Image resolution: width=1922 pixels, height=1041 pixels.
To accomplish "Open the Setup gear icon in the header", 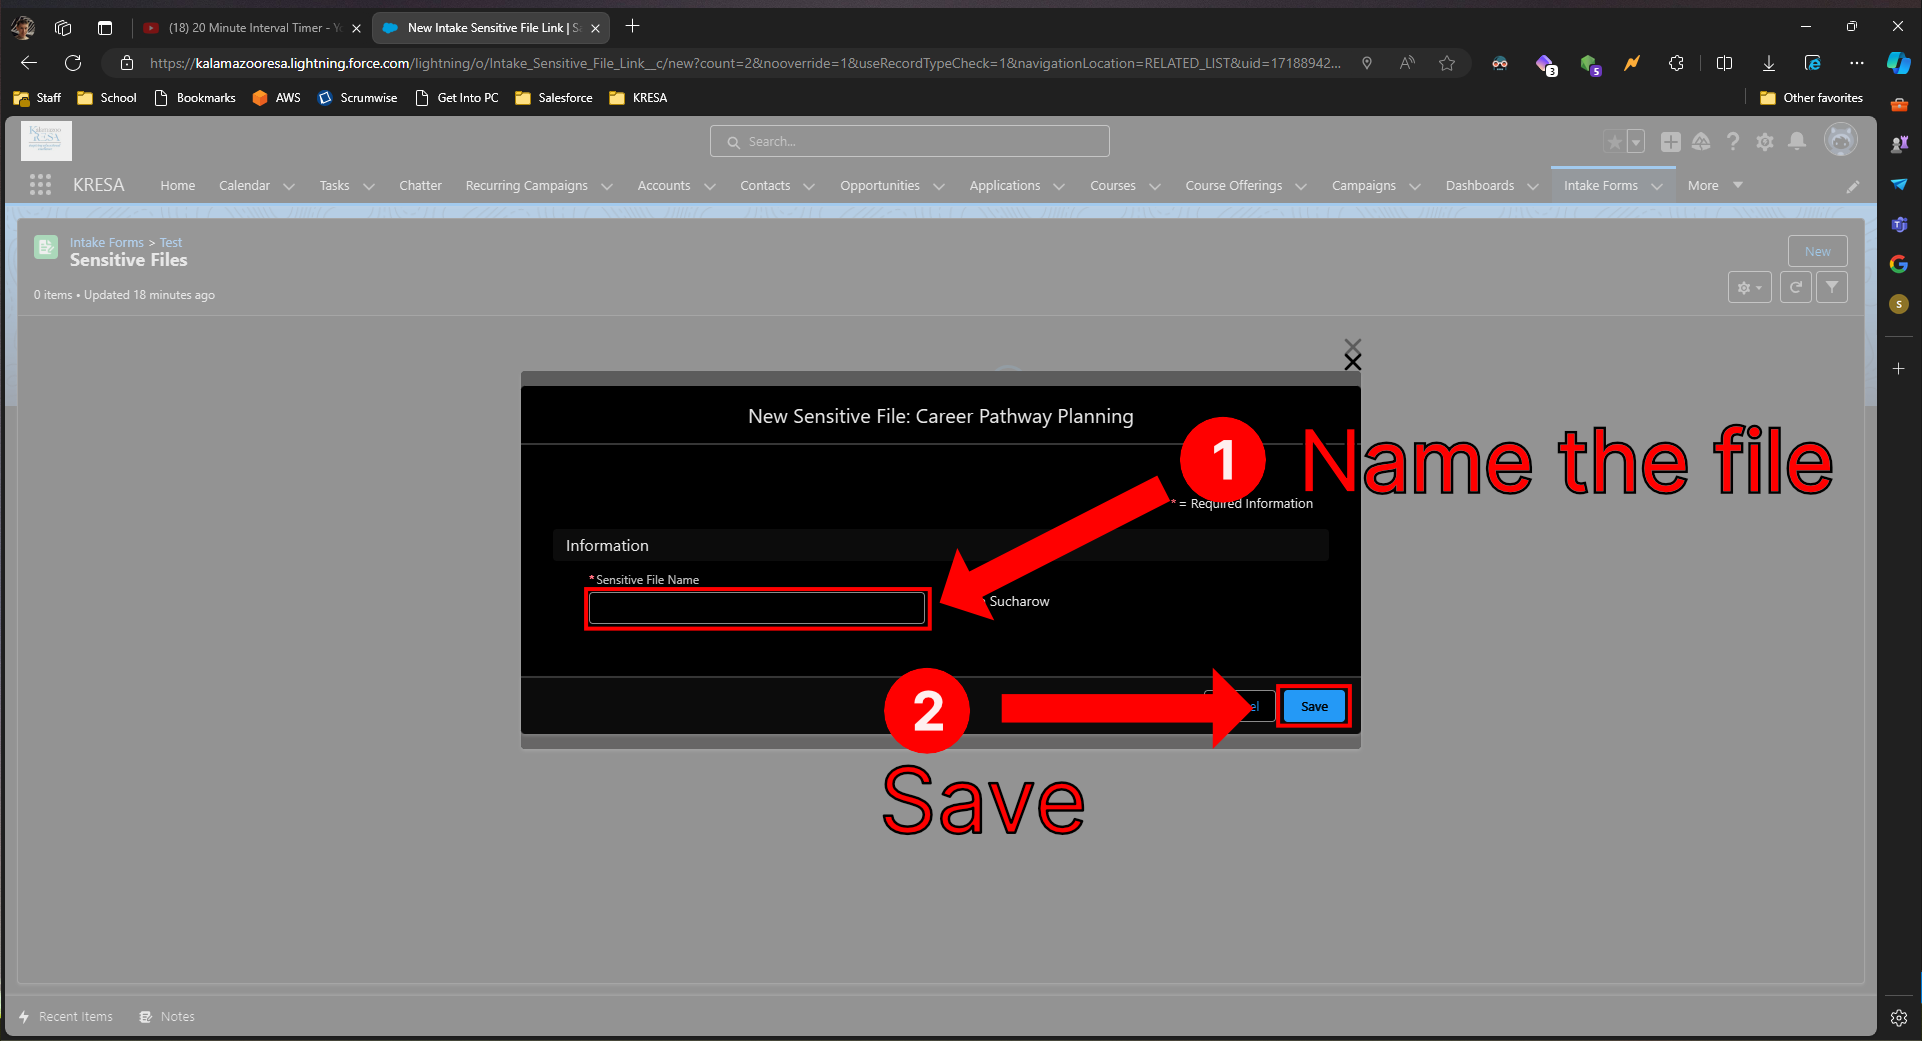I will tap(1765, 142).
